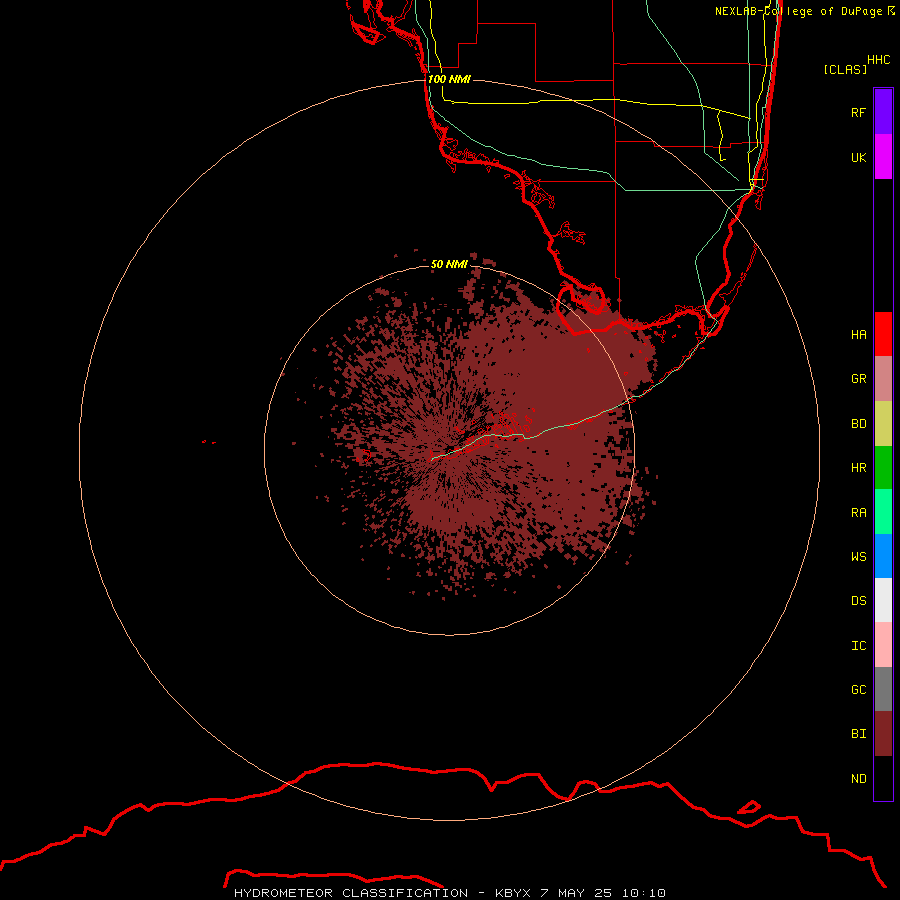
Task: Click the WS legend label
Action: (858, 556)
